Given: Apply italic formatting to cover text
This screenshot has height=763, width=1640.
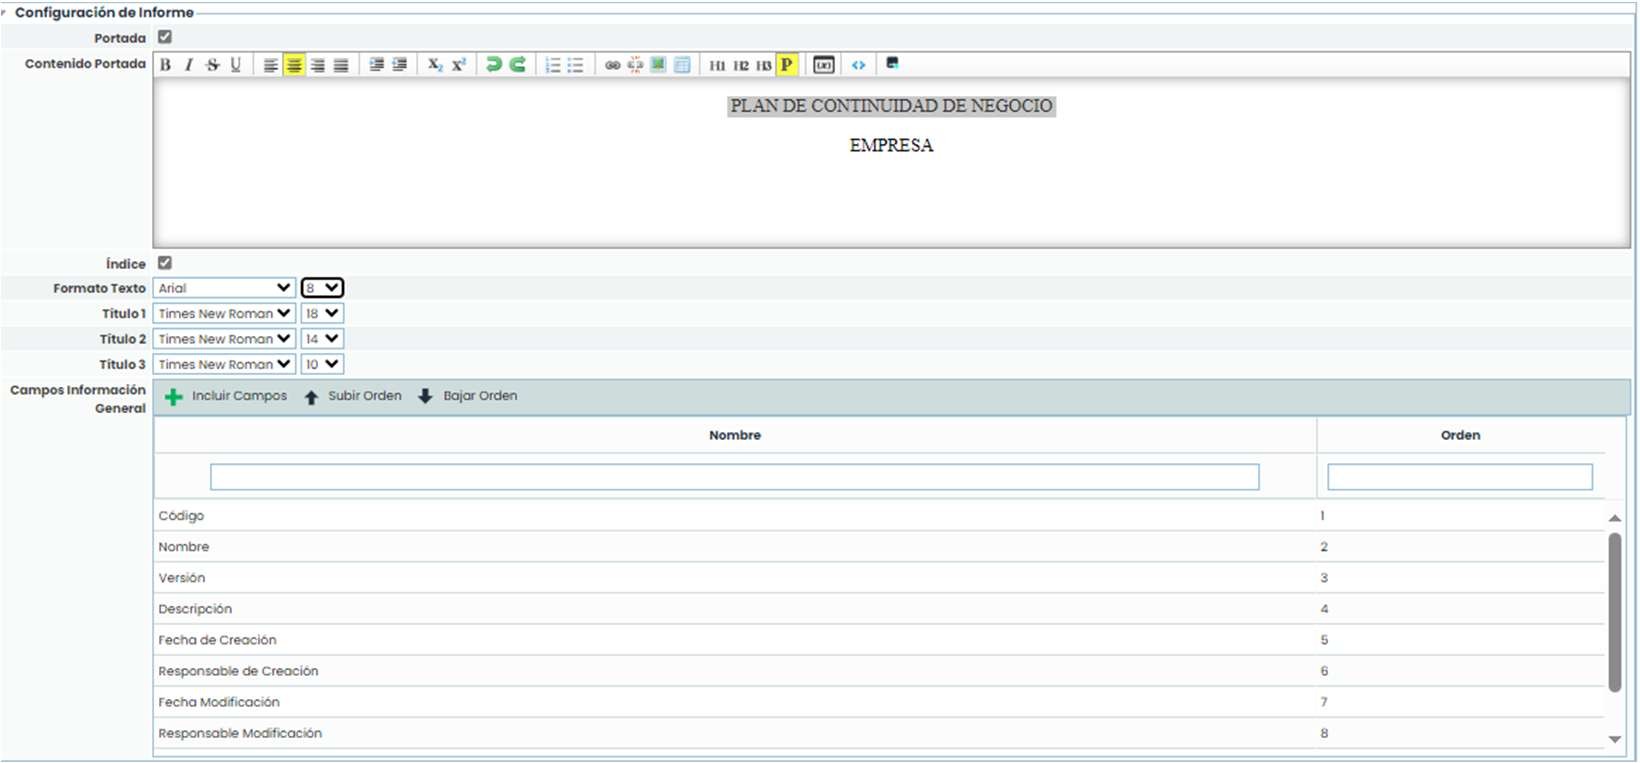Looking at the screenshot, I should tap(188, 65).
